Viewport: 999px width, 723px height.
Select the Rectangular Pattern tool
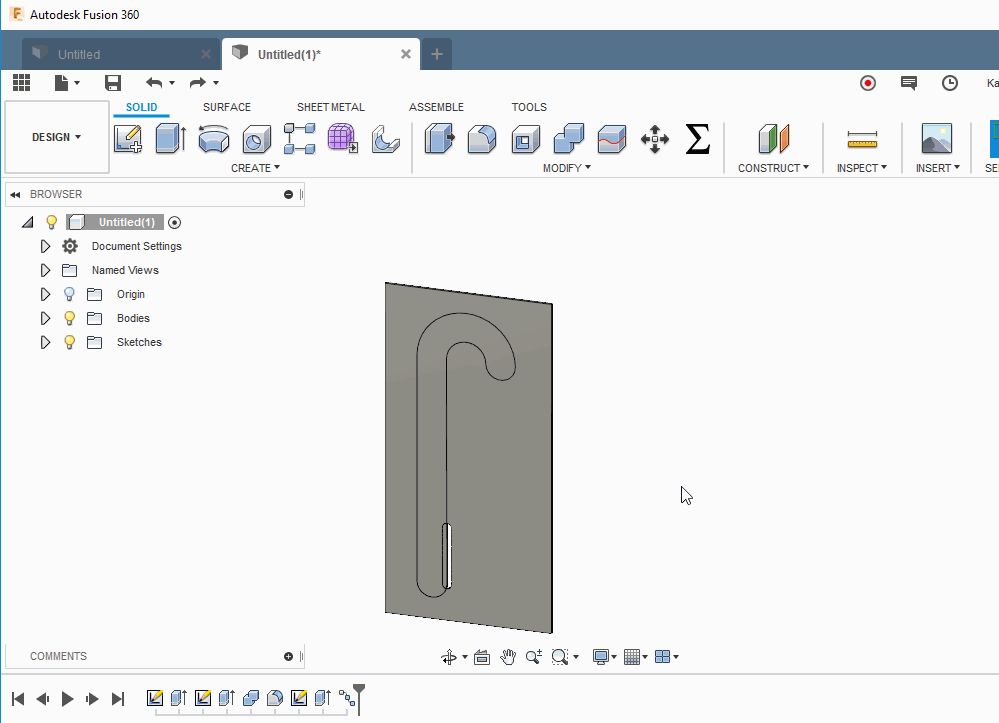coord(299,139)
